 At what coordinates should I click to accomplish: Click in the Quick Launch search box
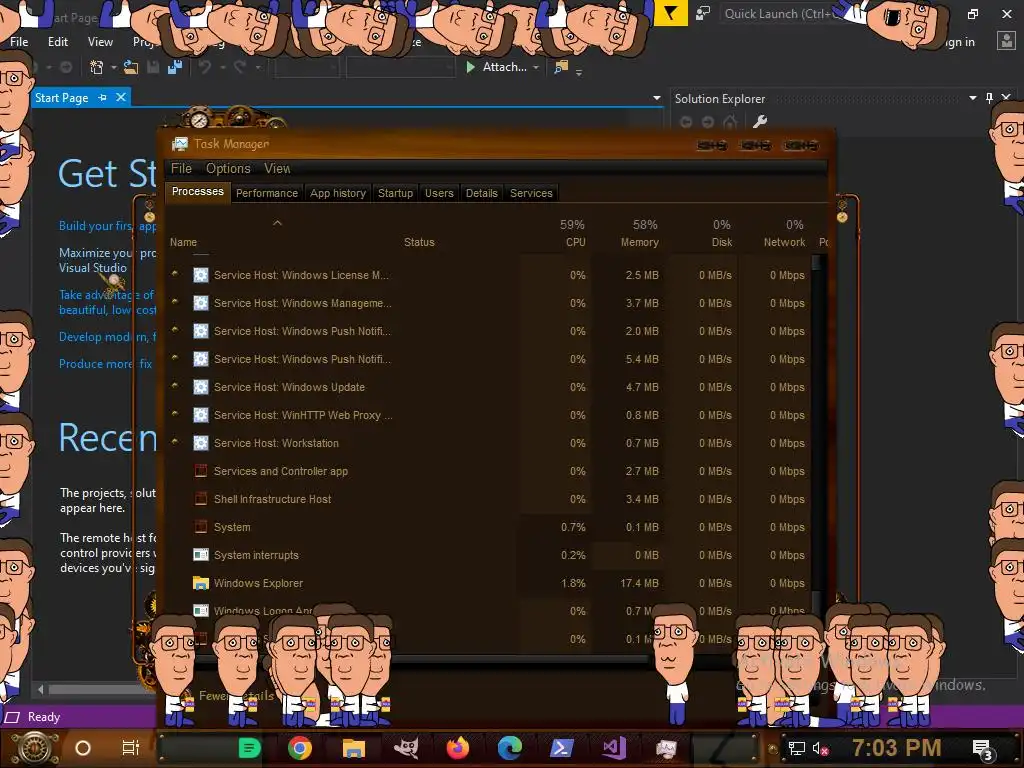coord(781,14)
